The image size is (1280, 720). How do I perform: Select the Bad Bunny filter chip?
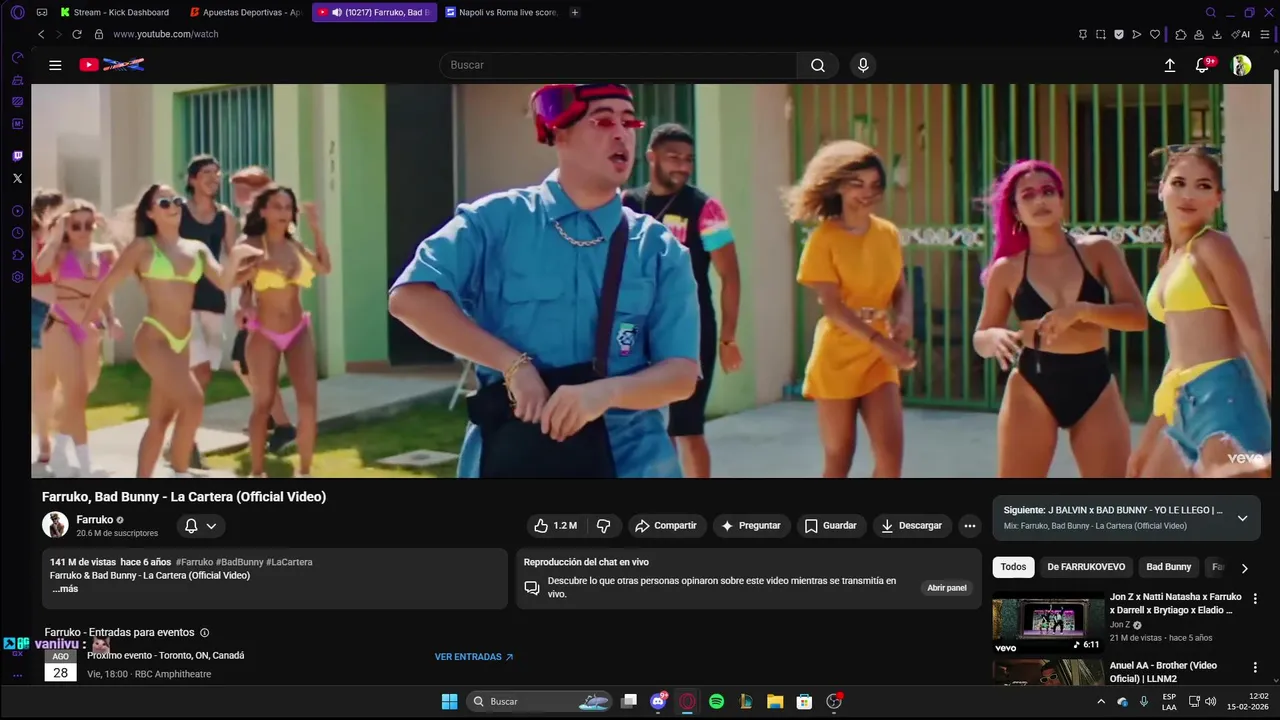click(1168, 567)
